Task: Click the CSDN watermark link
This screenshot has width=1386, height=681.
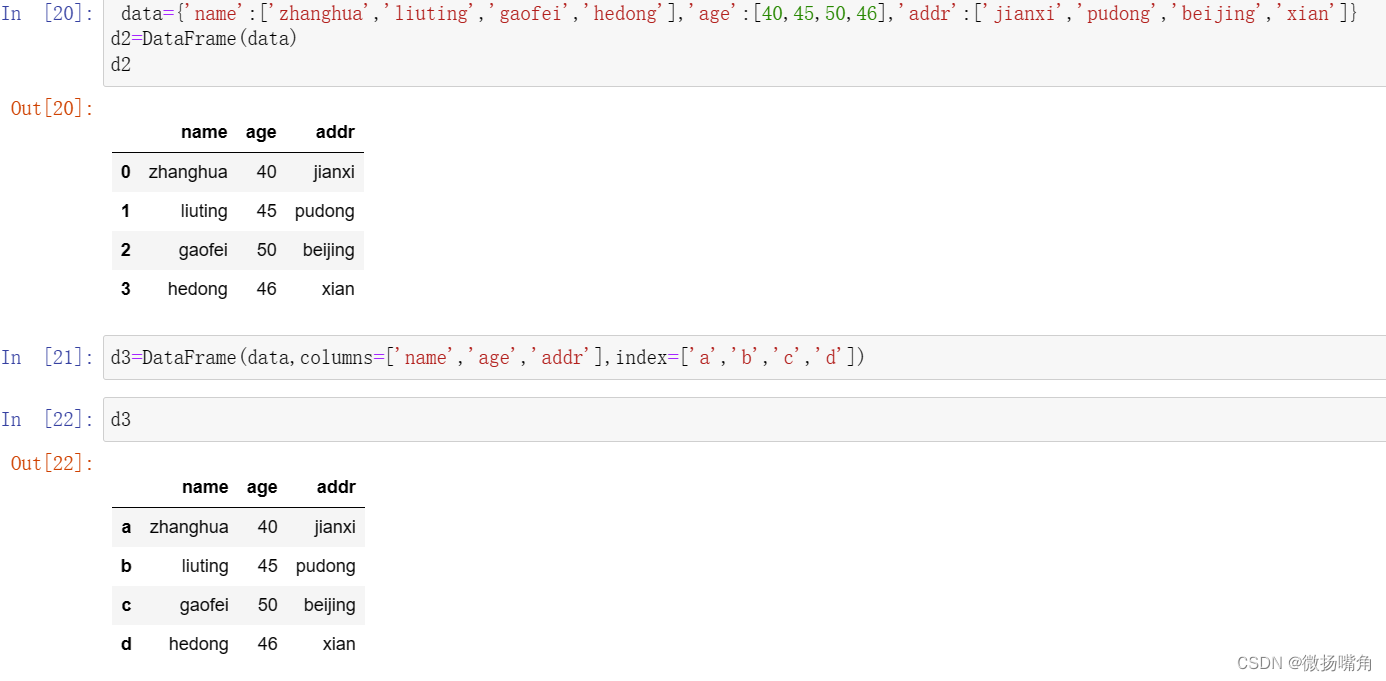Action: pos(1262,662)
